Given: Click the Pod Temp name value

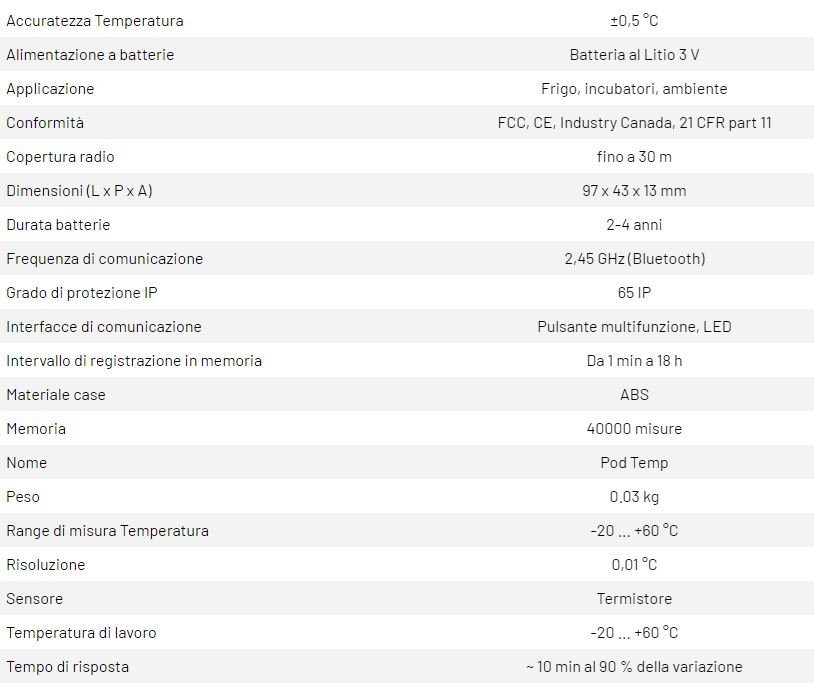Looking at the screenshot, I should pos(634,463).
